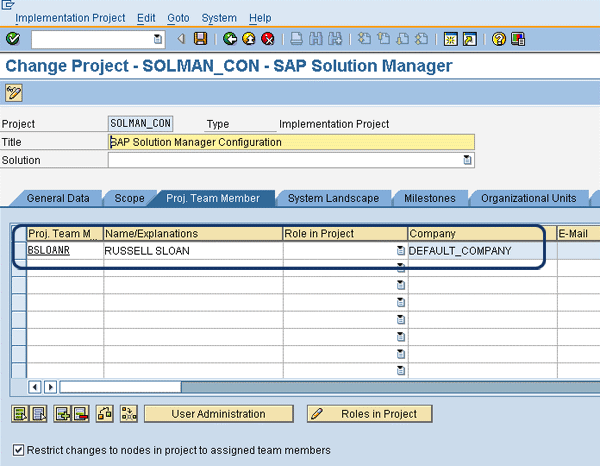Open the Solution field dropdown
The width and height of the screenshot is (600, 466).
[x=467, y=160]
